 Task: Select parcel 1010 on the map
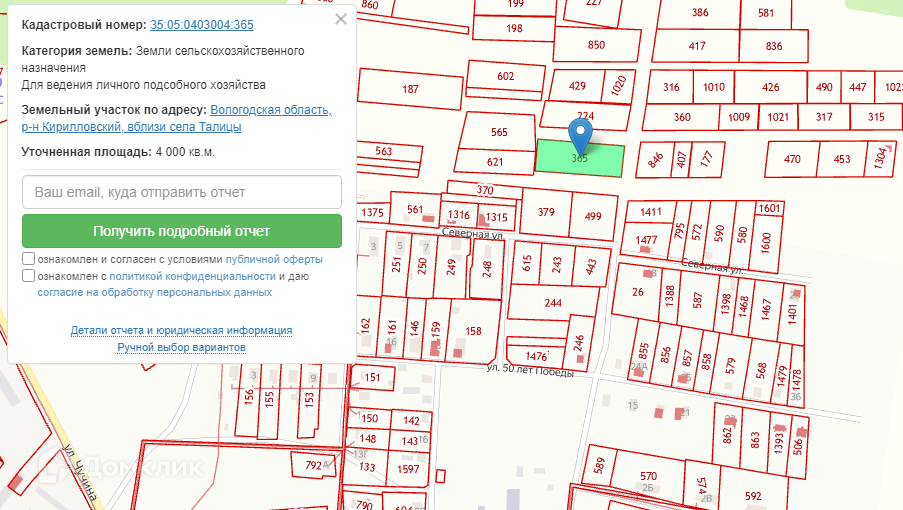714,87
